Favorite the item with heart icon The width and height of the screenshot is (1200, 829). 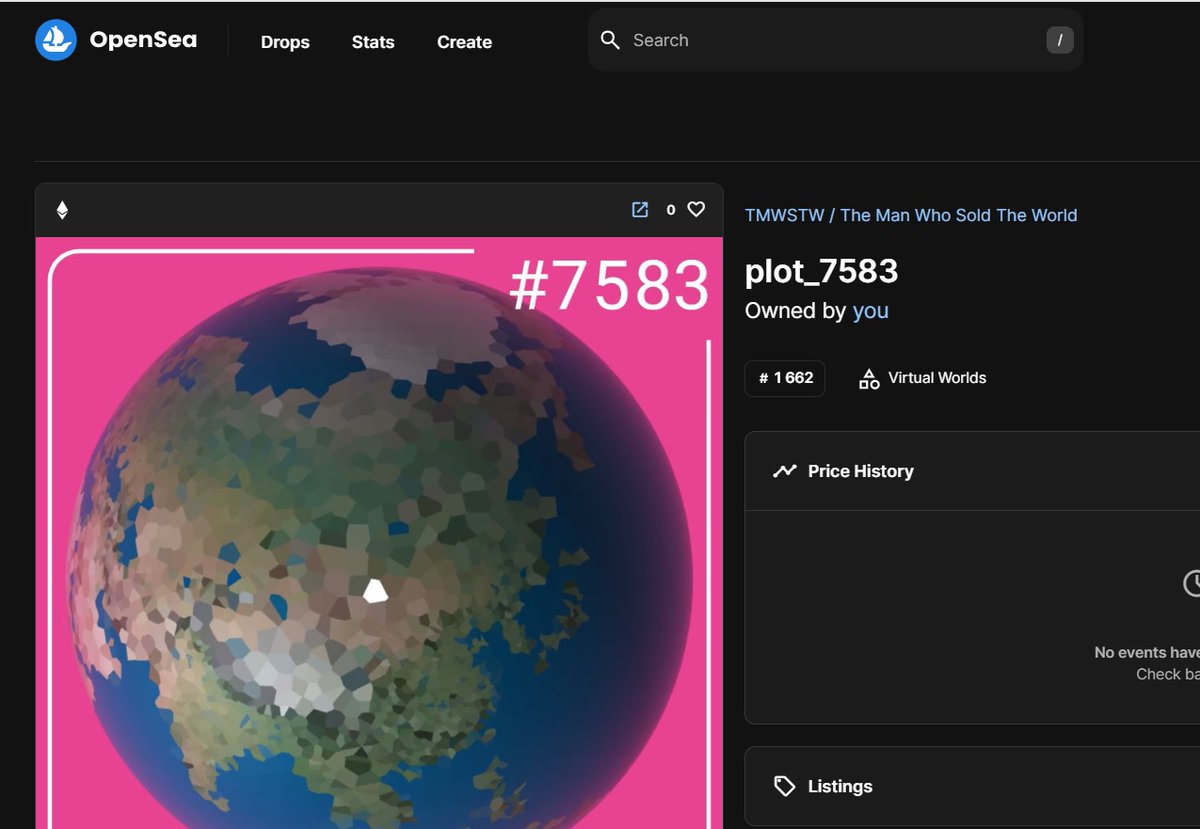coord(696,209)
